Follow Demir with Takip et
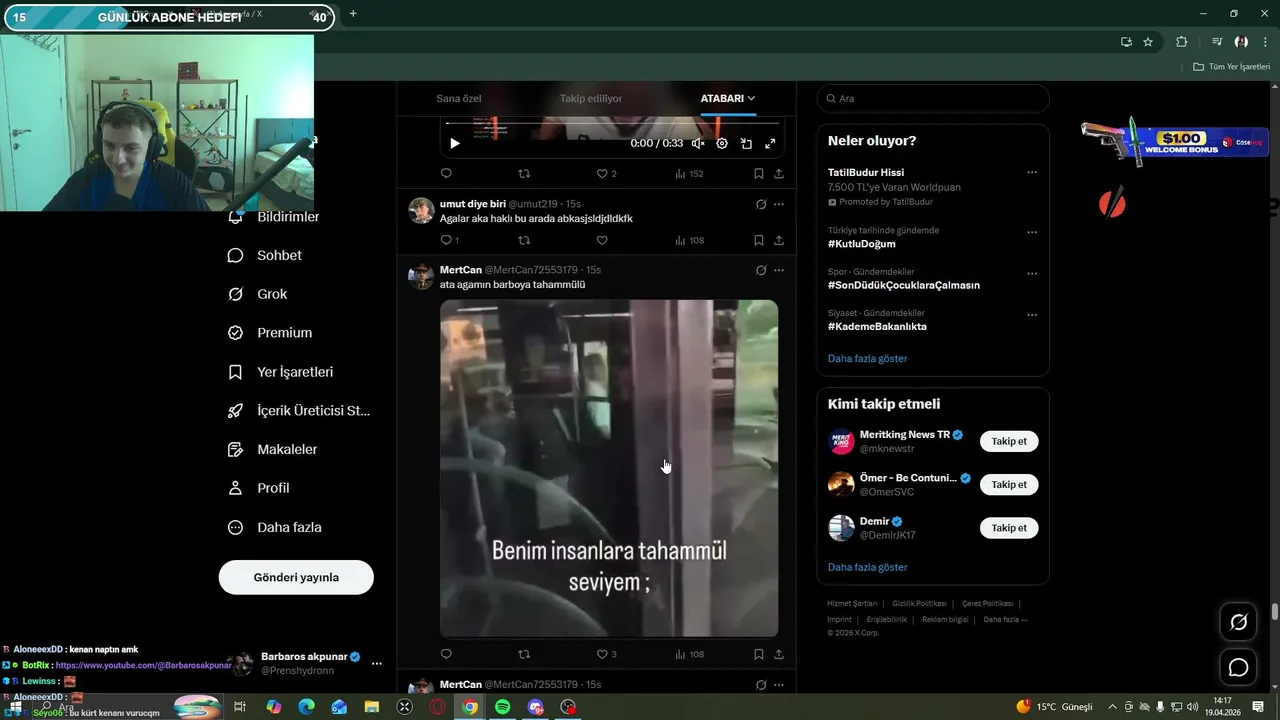This screenshot has width=1280, height=720. [1009, 527]
